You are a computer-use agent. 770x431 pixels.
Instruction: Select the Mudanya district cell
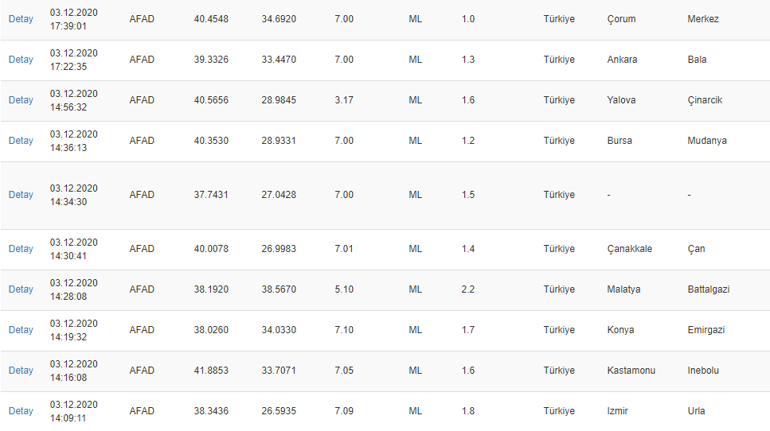(x=706, y=140)
